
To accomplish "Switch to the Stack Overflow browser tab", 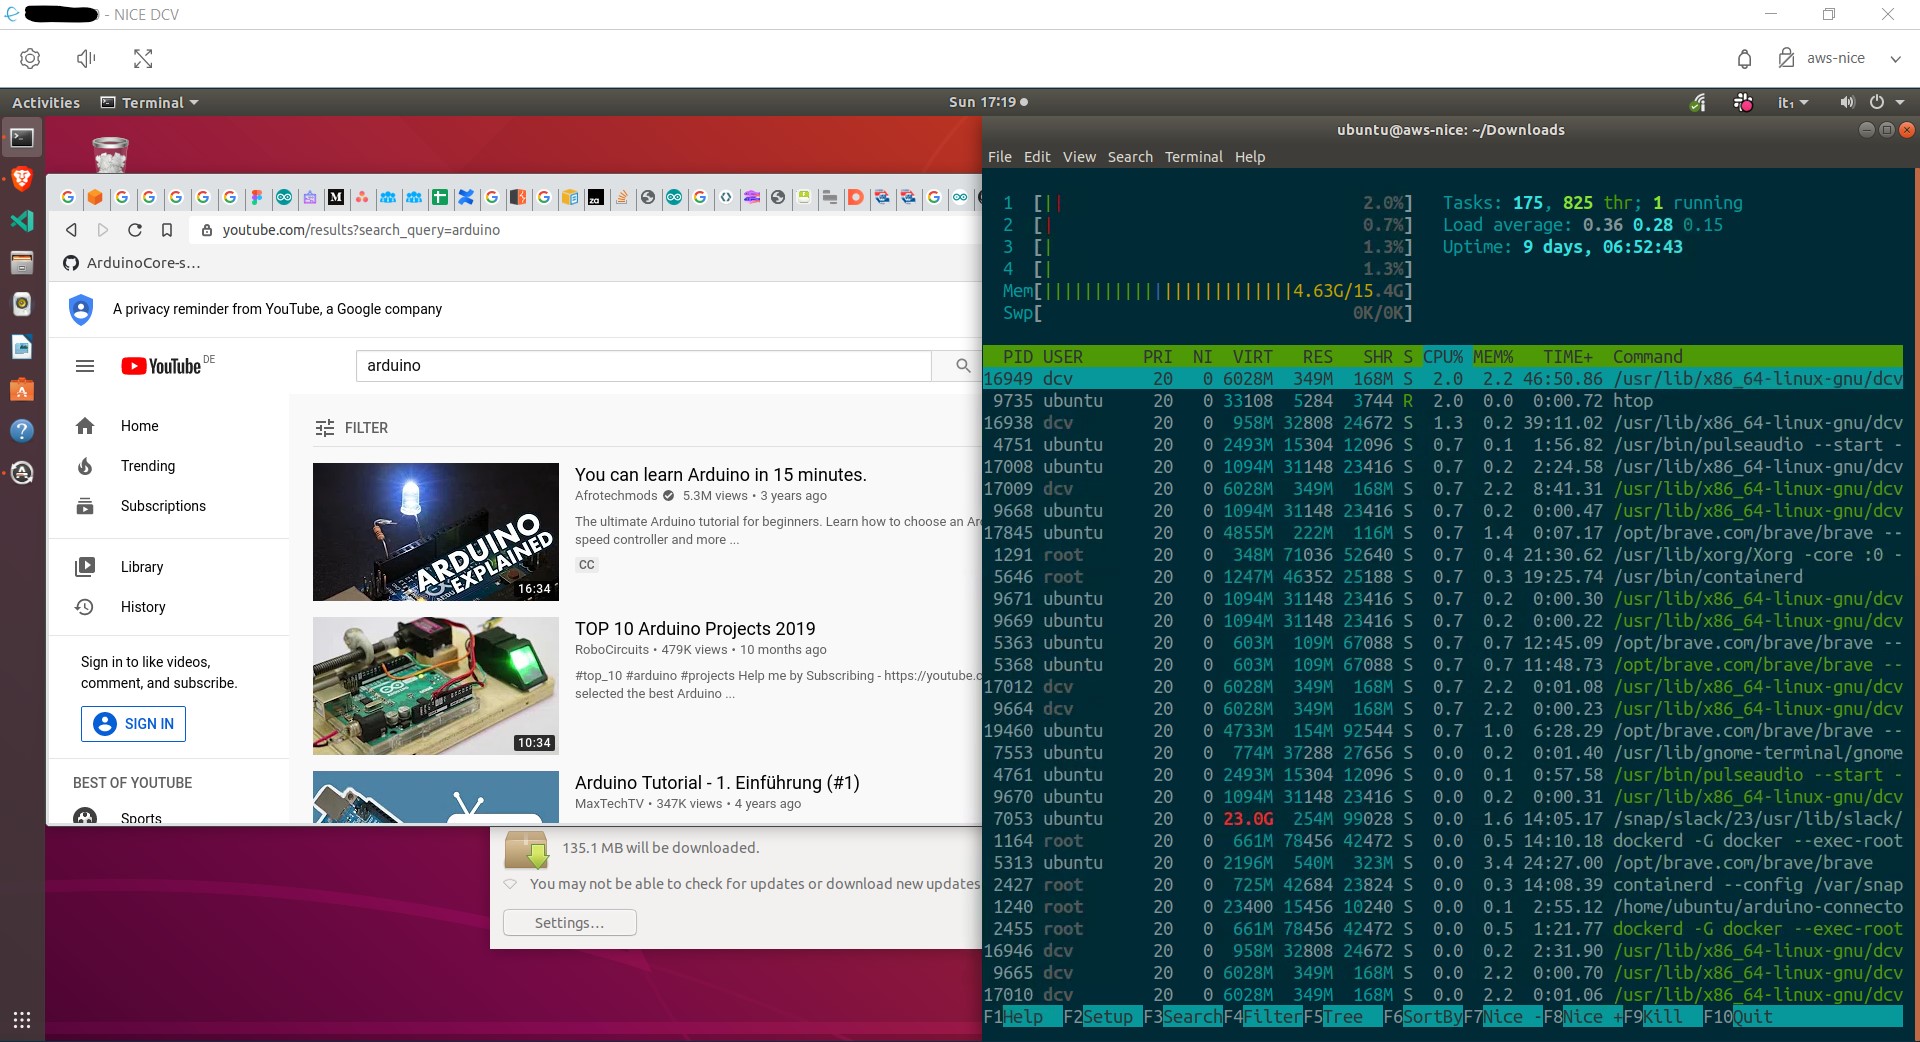I will (622, 197).
